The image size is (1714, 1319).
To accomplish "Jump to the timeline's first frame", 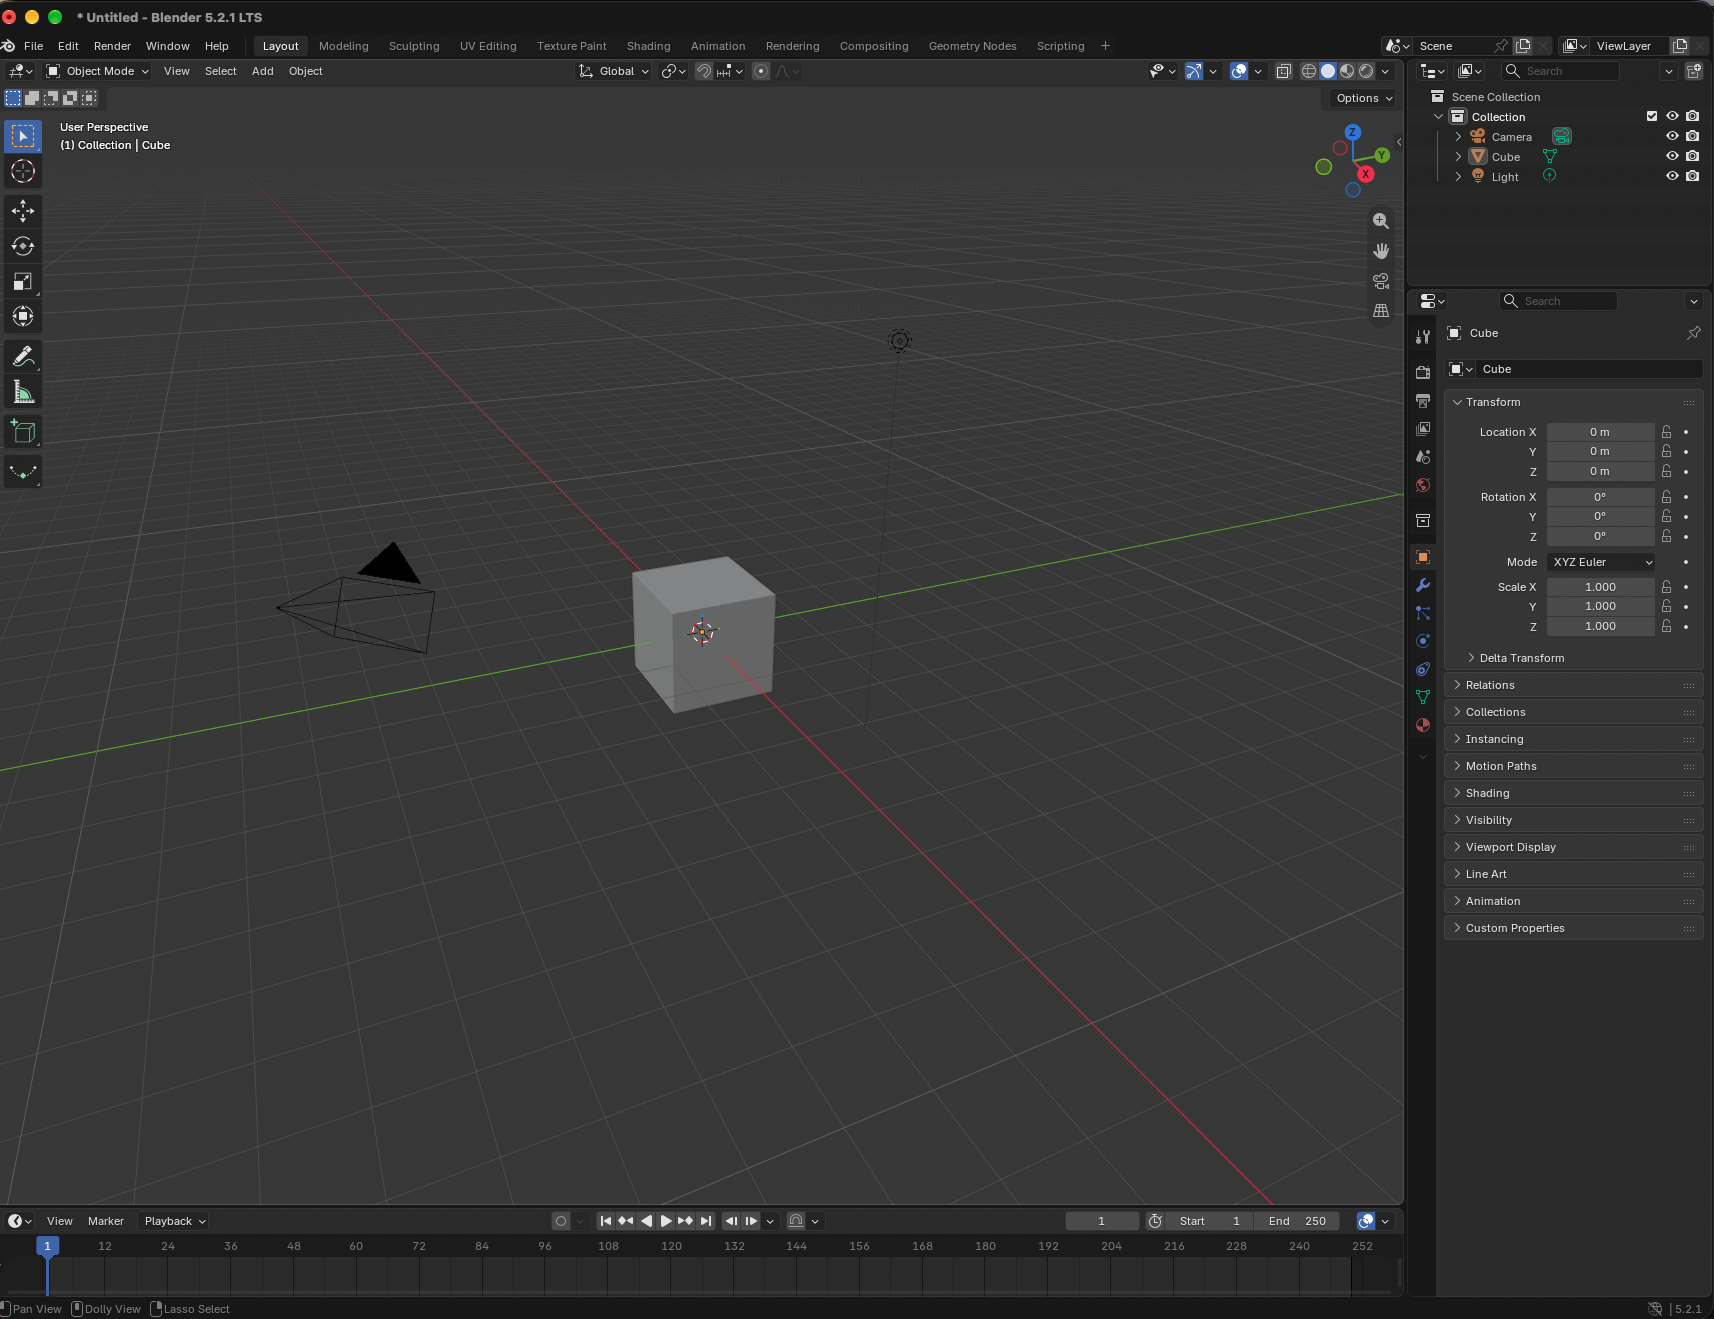I will pyautogui.click(x=605, y=1221).
